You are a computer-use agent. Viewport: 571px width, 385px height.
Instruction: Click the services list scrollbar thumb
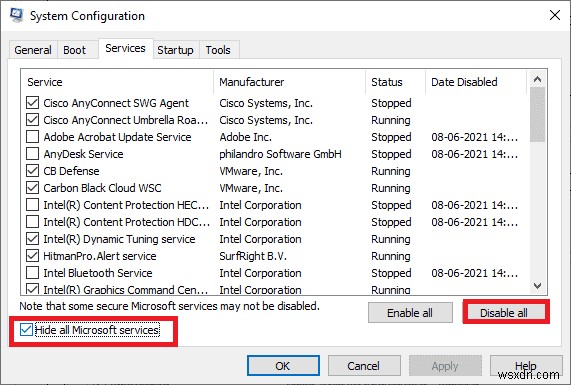point(537,115)
